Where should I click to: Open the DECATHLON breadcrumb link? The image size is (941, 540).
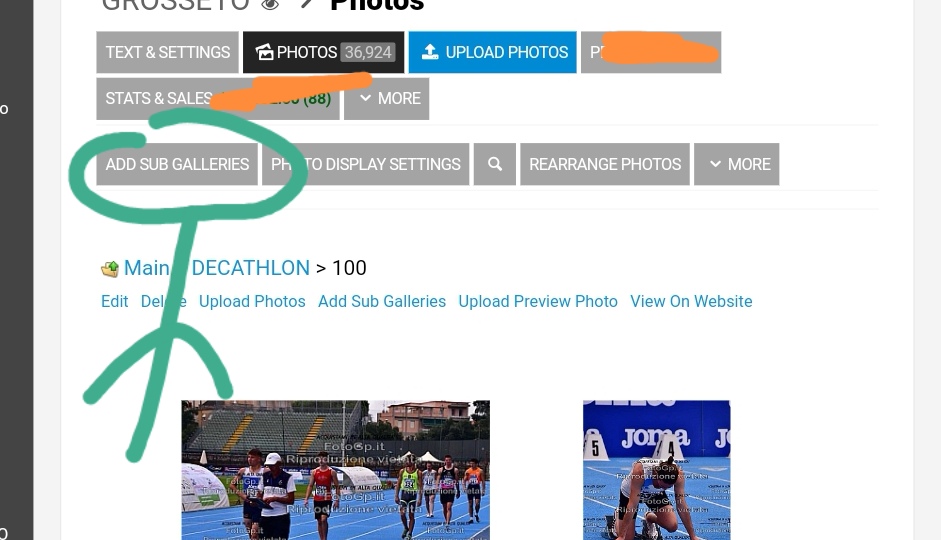pos(251,268)
